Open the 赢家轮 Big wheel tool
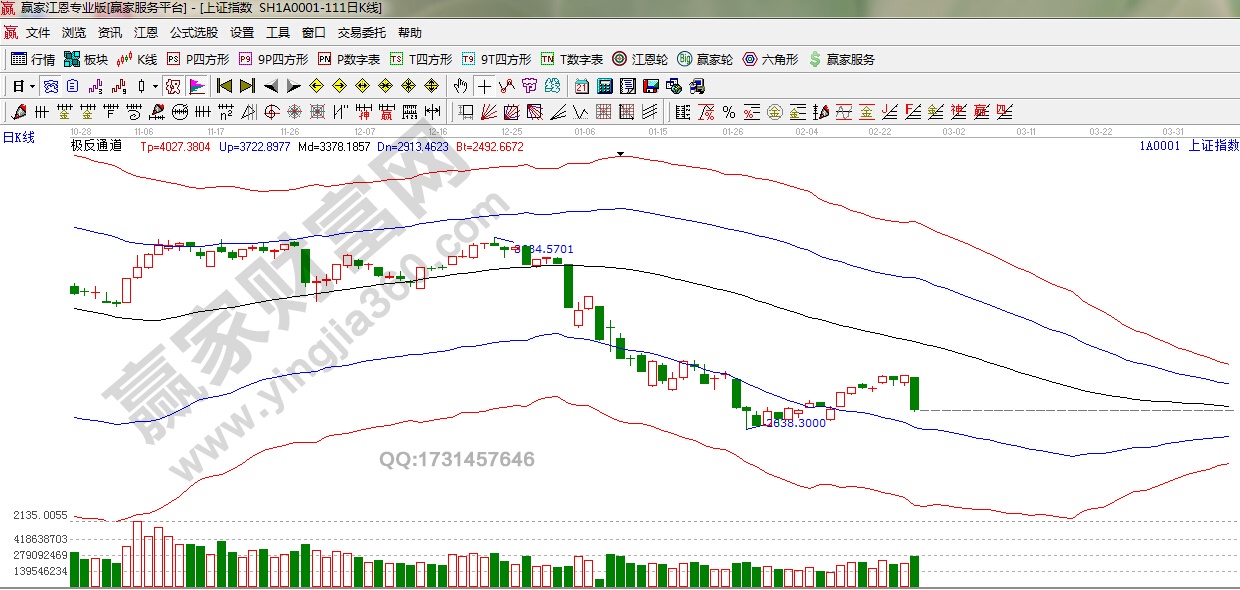This screenshot has height=590, width=1240. pyautogui.click(x=704, y=59)
